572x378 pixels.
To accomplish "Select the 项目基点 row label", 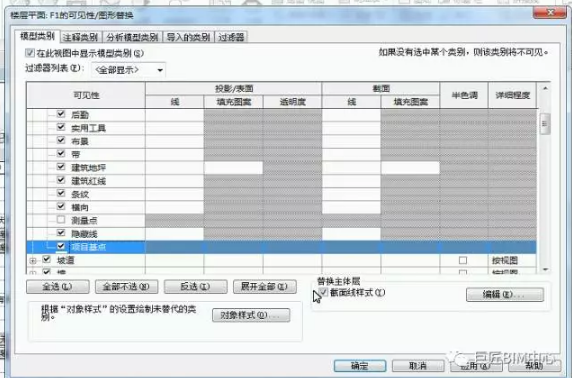I will (x=89, y=247).
